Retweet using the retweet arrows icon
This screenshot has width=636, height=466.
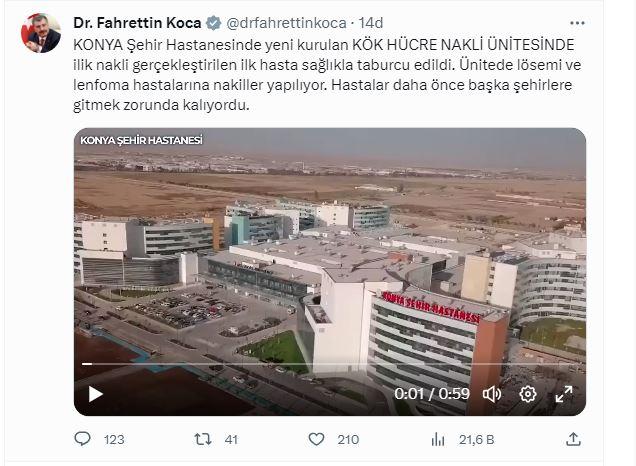click(203, 439)
